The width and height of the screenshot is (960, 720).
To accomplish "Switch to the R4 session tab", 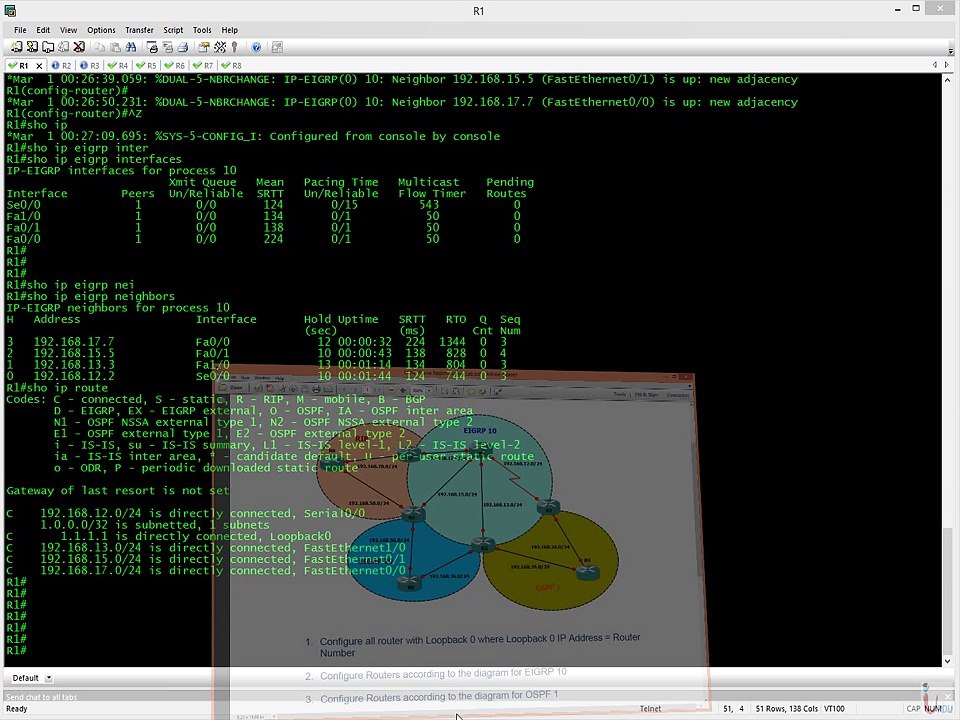I will coord(118,66).
